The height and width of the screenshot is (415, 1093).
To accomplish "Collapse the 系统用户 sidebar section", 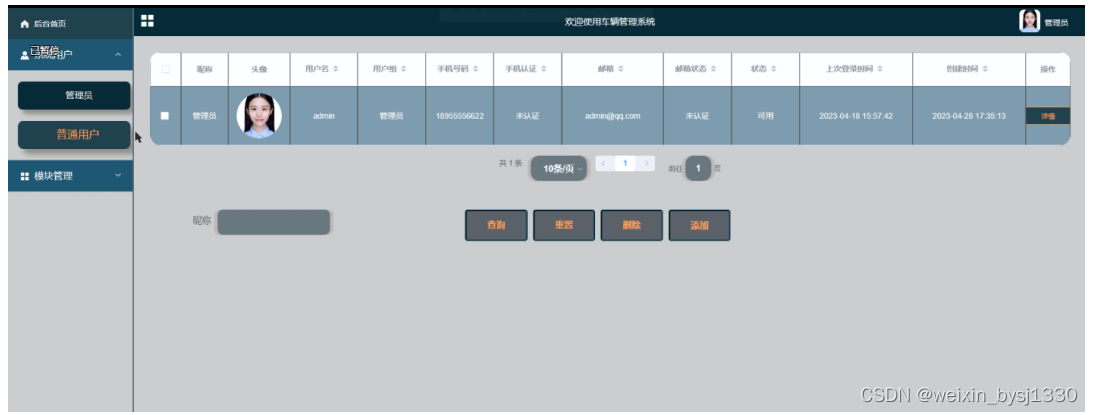I will pos(70,54).
